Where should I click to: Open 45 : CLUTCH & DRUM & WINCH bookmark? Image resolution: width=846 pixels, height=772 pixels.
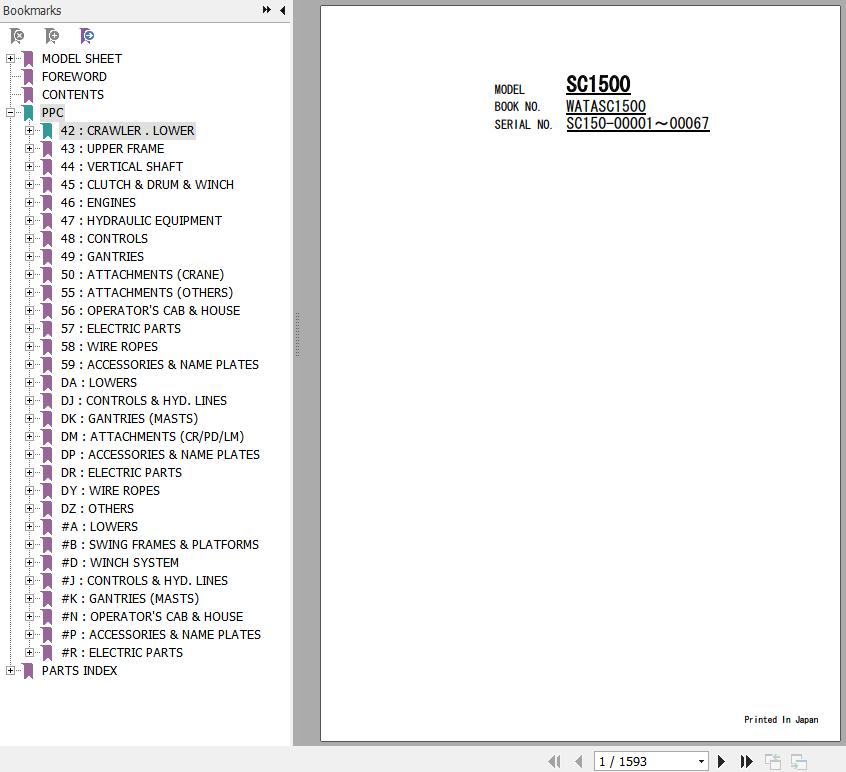[x=147, y=185]
